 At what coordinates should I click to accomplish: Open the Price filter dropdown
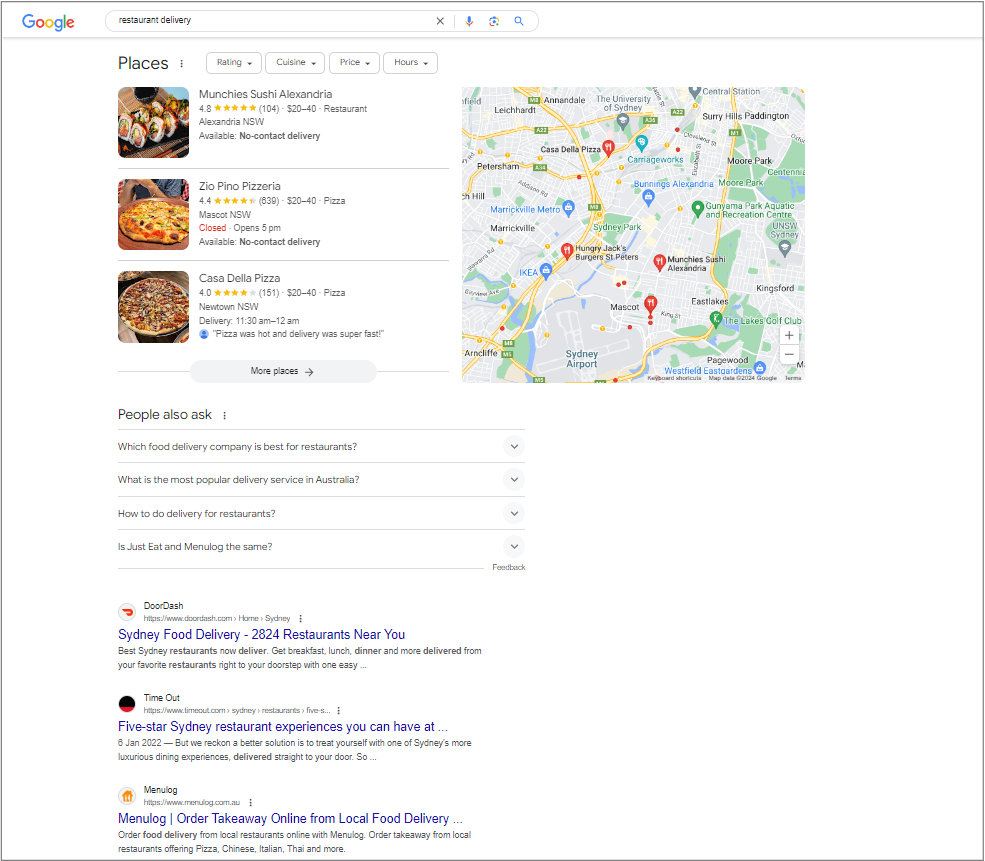point(354,63)
